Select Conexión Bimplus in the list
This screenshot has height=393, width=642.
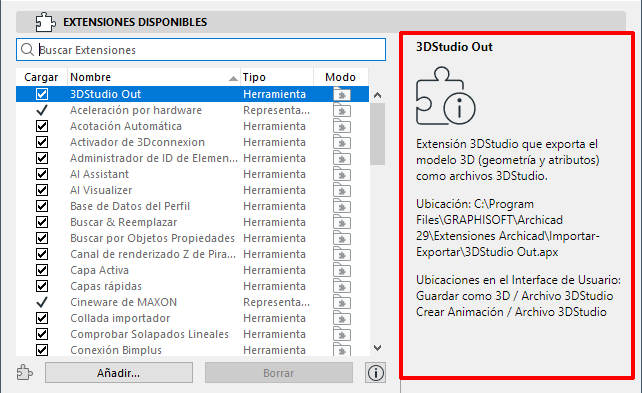point(116,350)
